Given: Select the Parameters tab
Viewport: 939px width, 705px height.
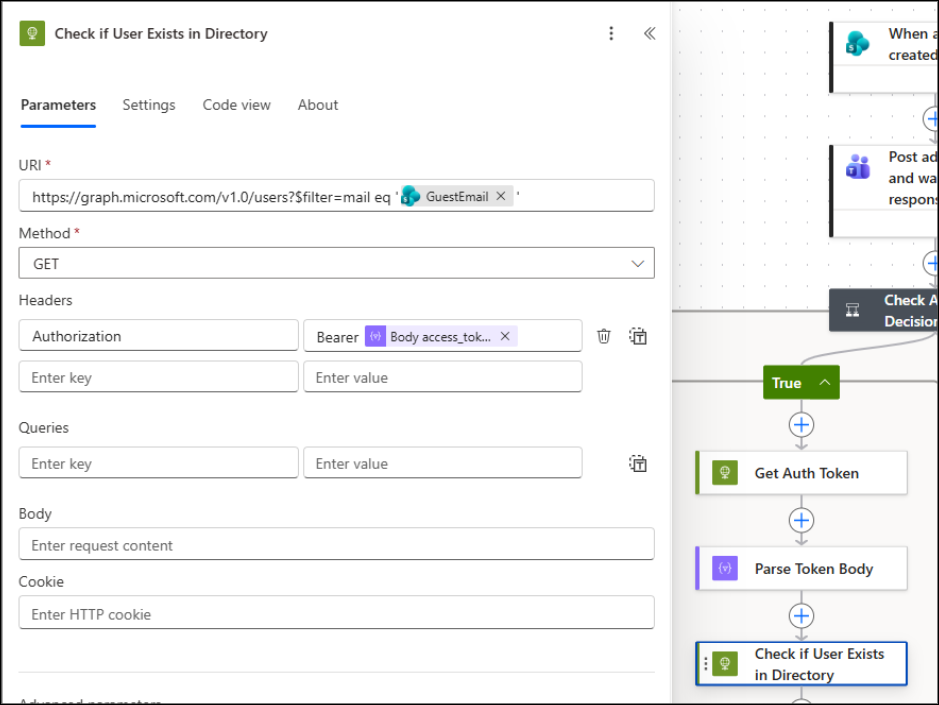Looking at the screenshot, I should 58,105.
